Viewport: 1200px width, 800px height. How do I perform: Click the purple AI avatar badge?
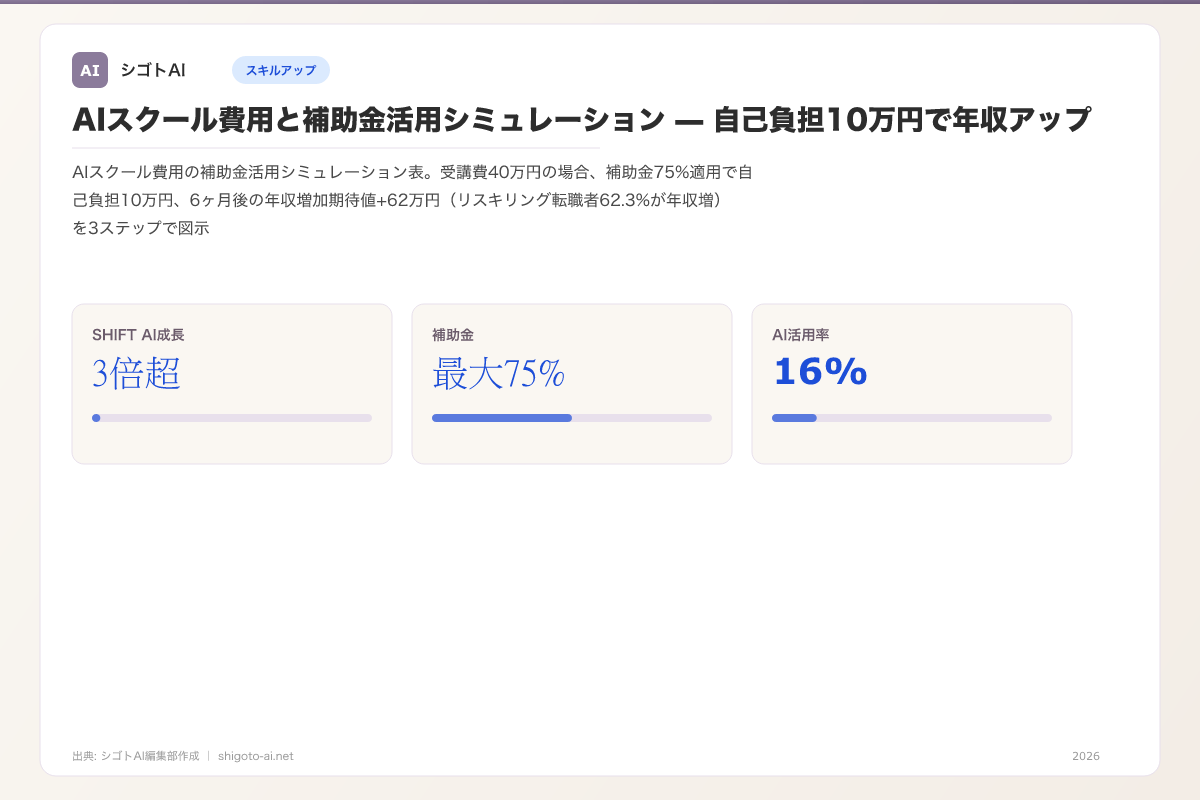coord(90,70)
